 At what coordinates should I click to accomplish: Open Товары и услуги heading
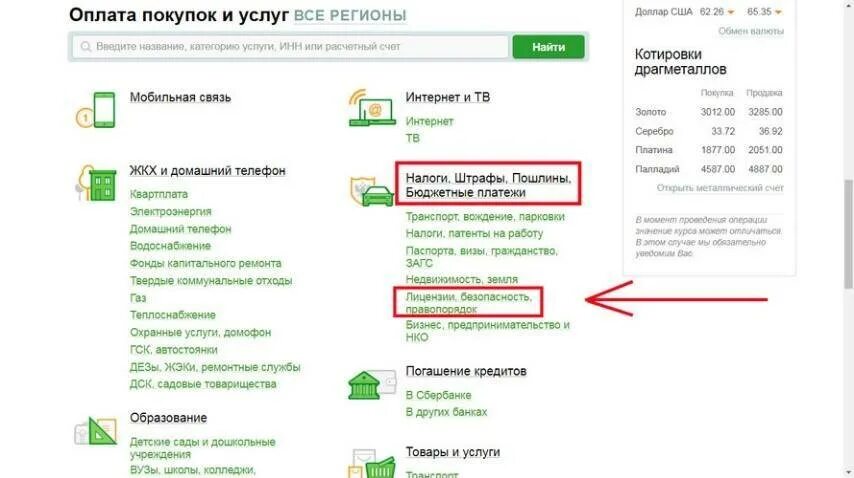[453, 452]
